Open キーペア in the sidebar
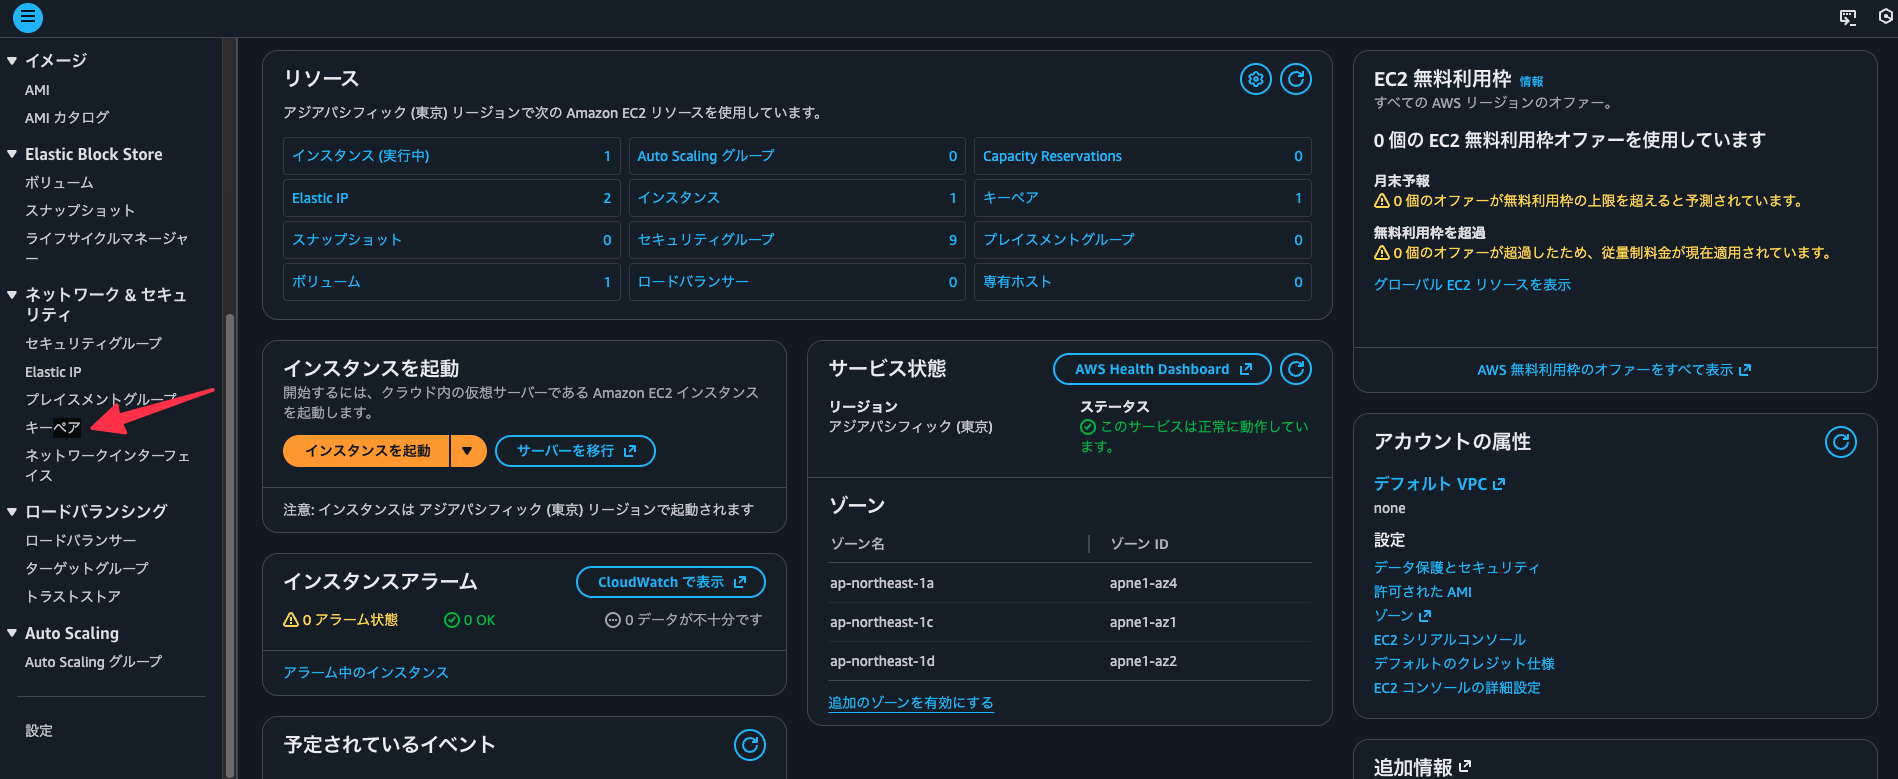1898x779 pixels. [53, 428]
